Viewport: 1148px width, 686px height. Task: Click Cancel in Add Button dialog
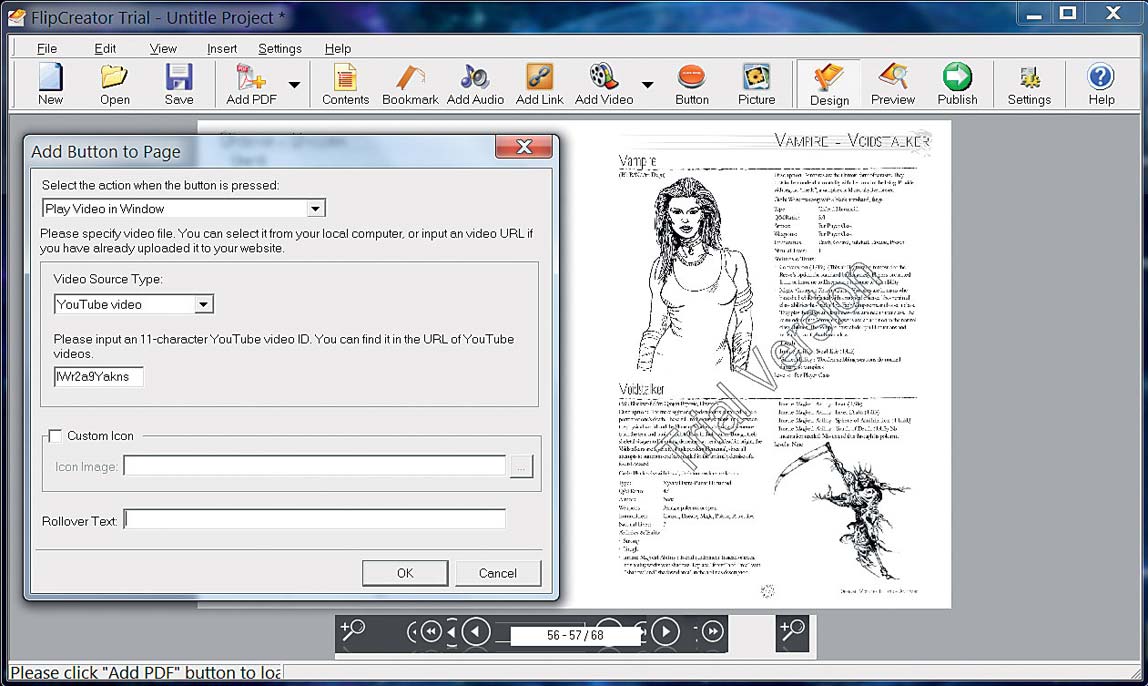tap(498, 573)
